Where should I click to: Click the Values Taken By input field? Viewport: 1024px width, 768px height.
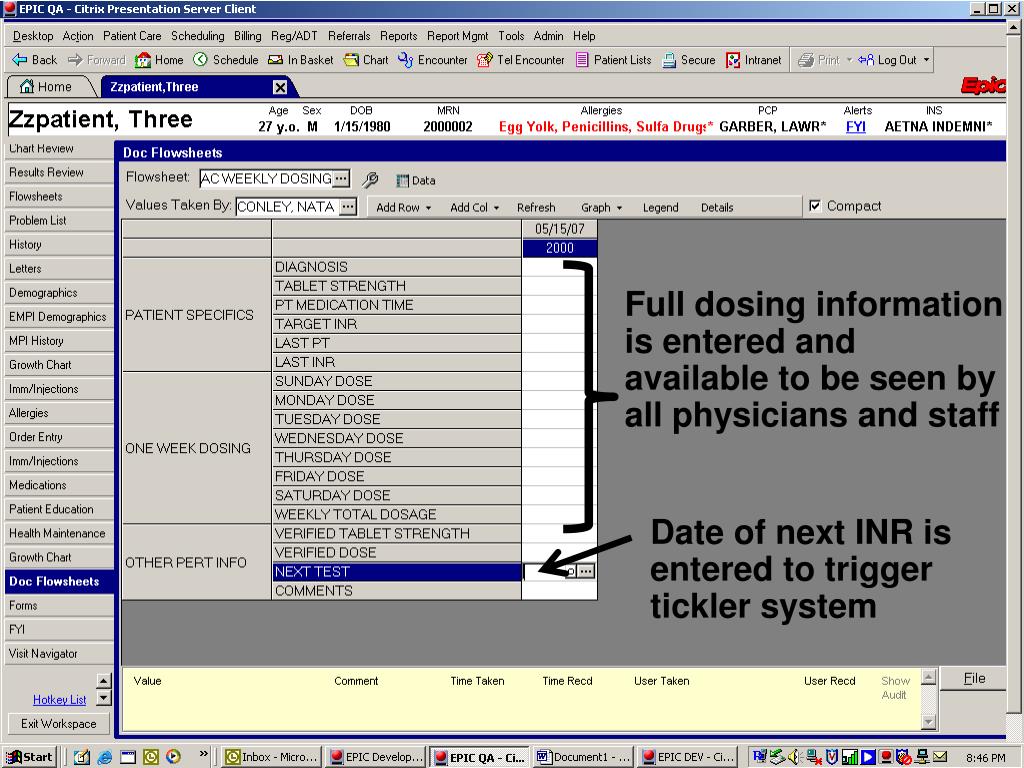click(288, 206)
